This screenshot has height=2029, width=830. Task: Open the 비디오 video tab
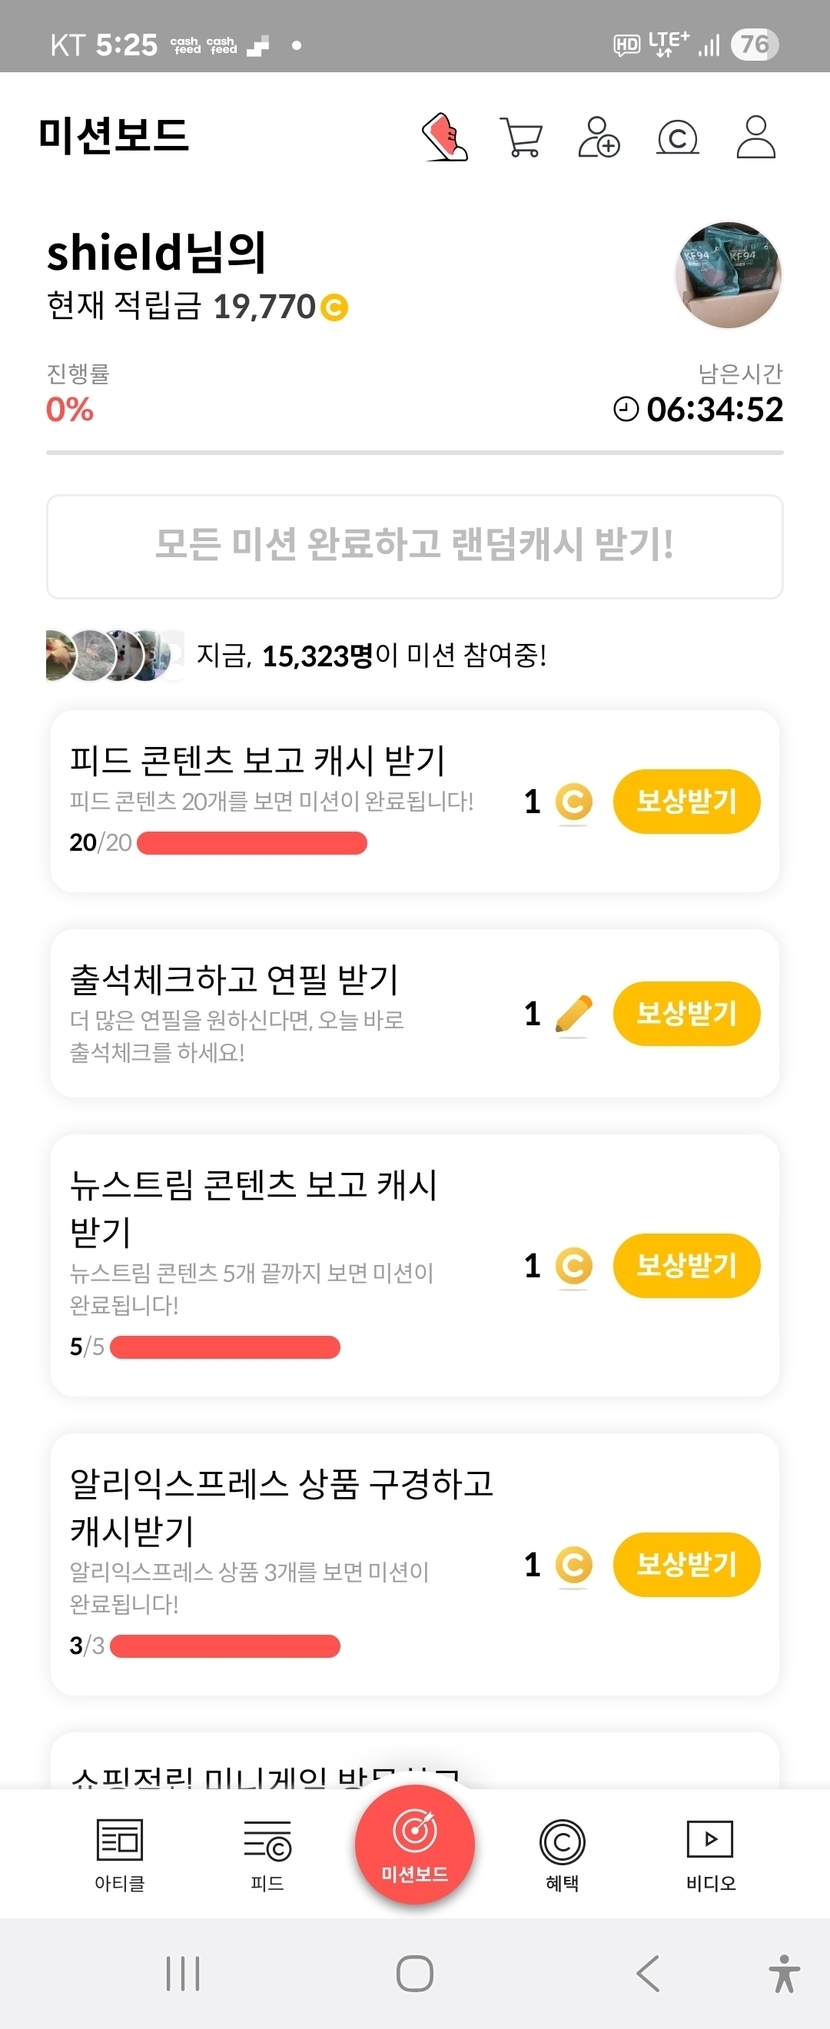coord(710,1855)
